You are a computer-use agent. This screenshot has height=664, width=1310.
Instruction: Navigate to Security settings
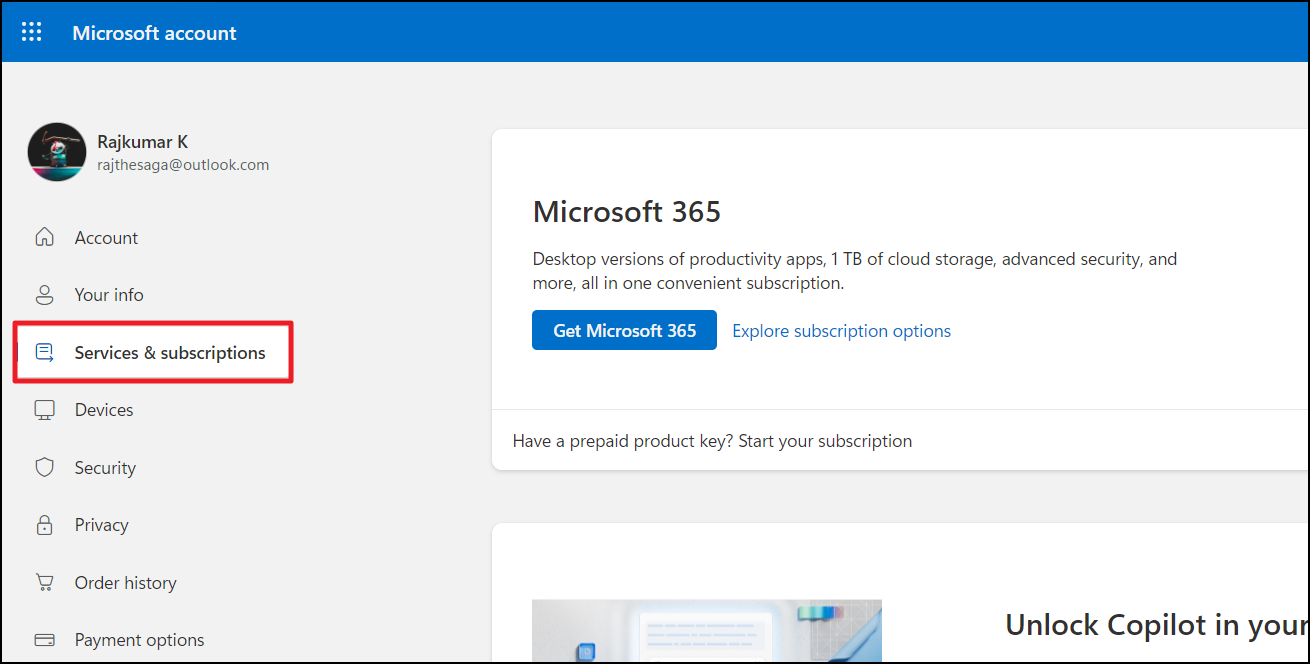(x=105, y=468)
